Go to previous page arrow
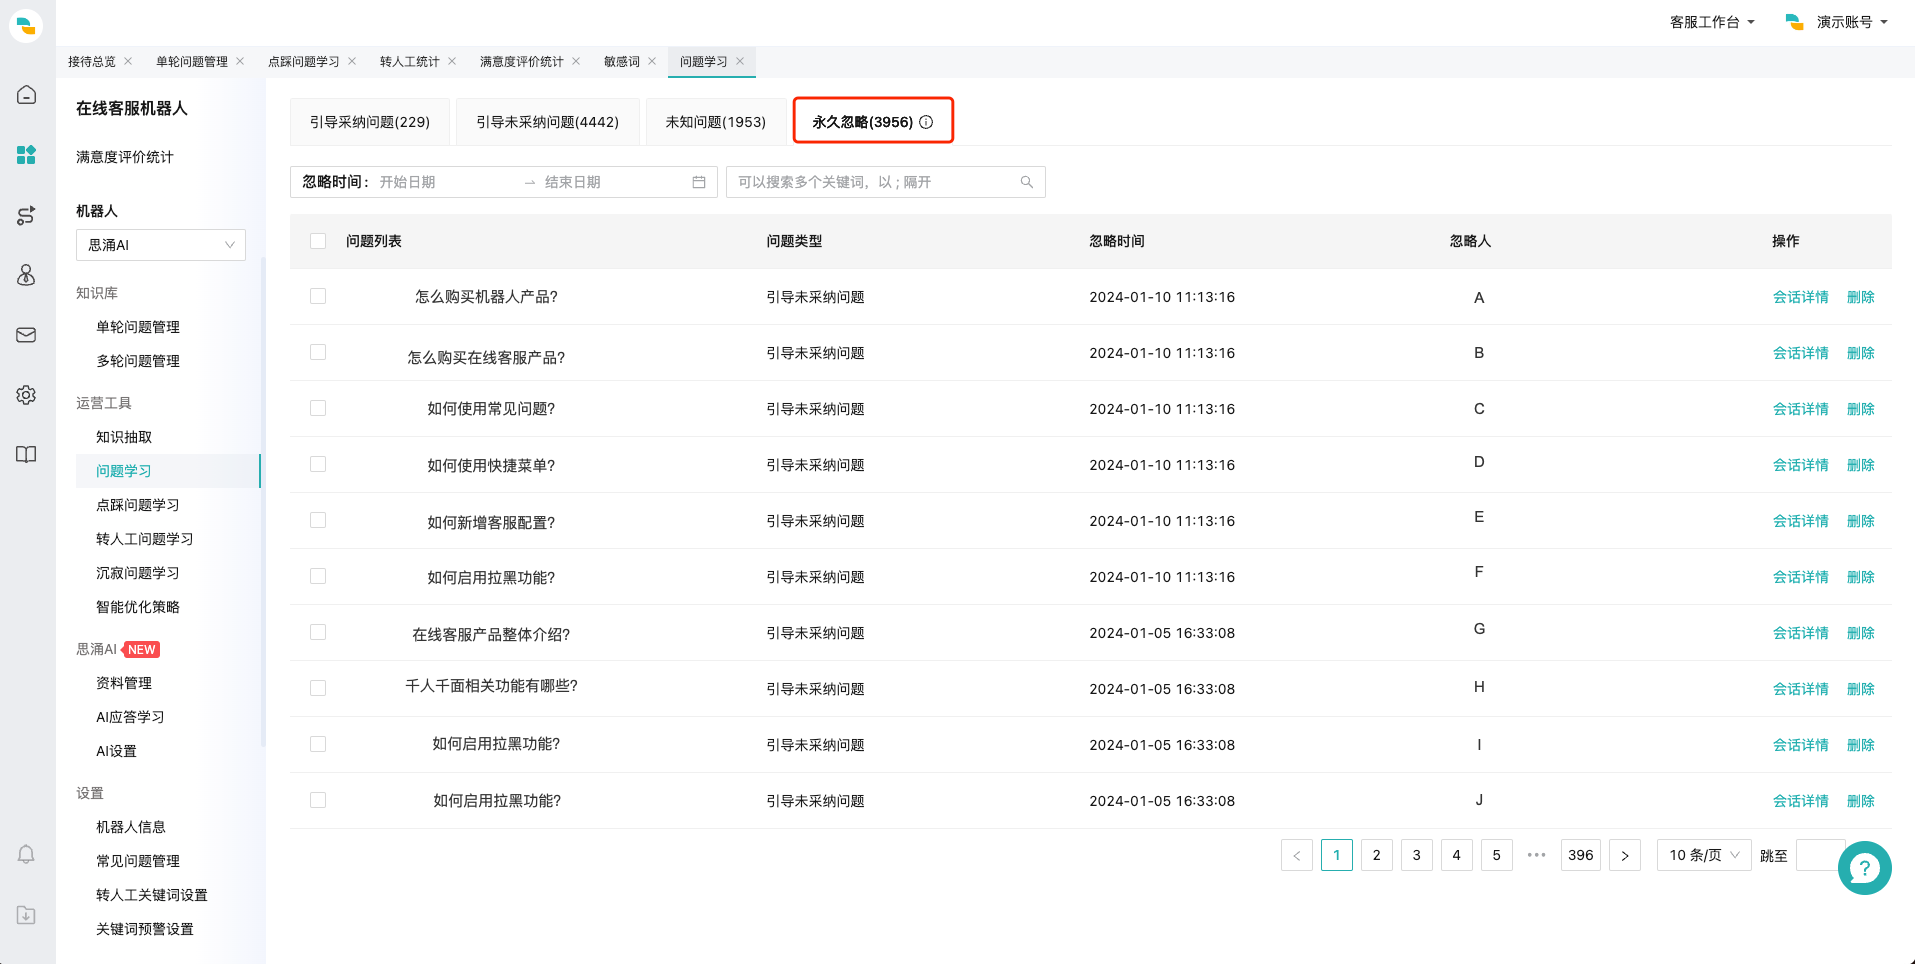1915x964 pixels. coord(1297,855)
